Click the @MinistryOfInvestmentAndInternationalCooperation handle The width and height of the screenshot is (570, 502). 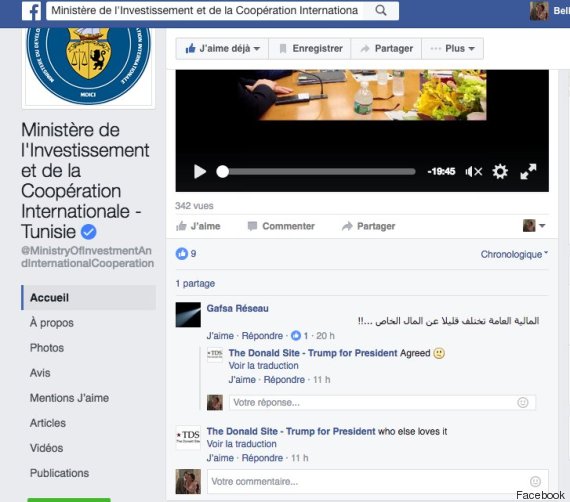click(87, 257)
